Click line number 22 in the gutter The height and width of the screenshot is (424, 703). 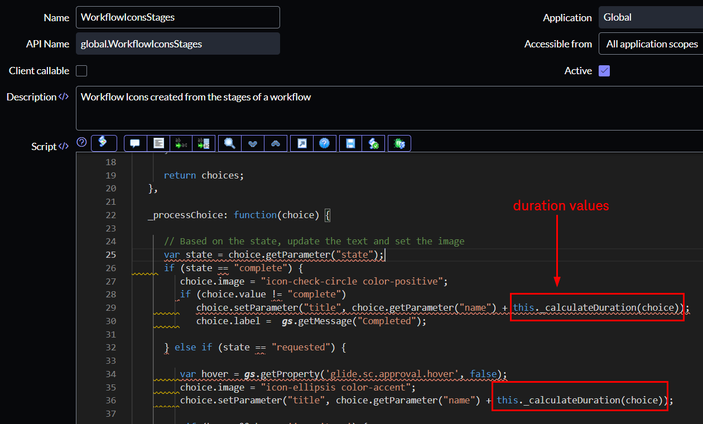point(110,214)
